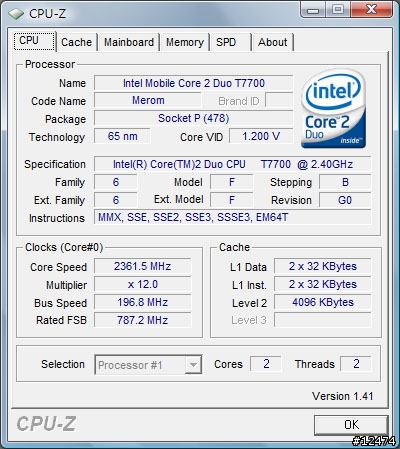
Task: Minimize the CPU-Z window
Action: coord(313,10)
